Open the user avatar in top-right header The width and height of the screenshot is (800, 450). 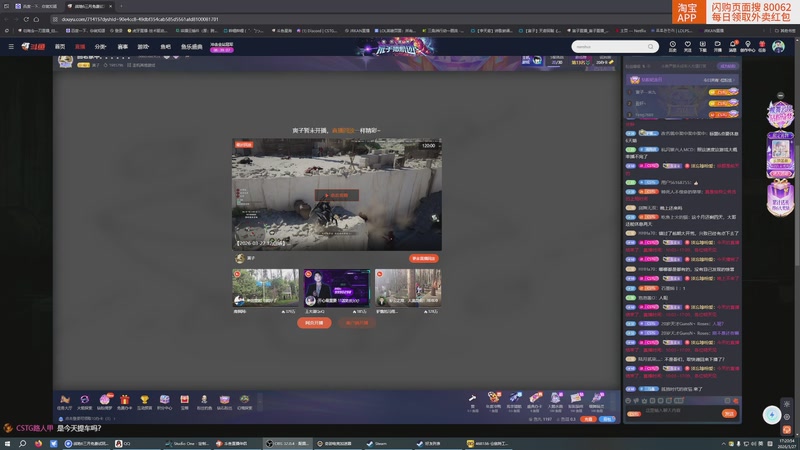(778, 46)
